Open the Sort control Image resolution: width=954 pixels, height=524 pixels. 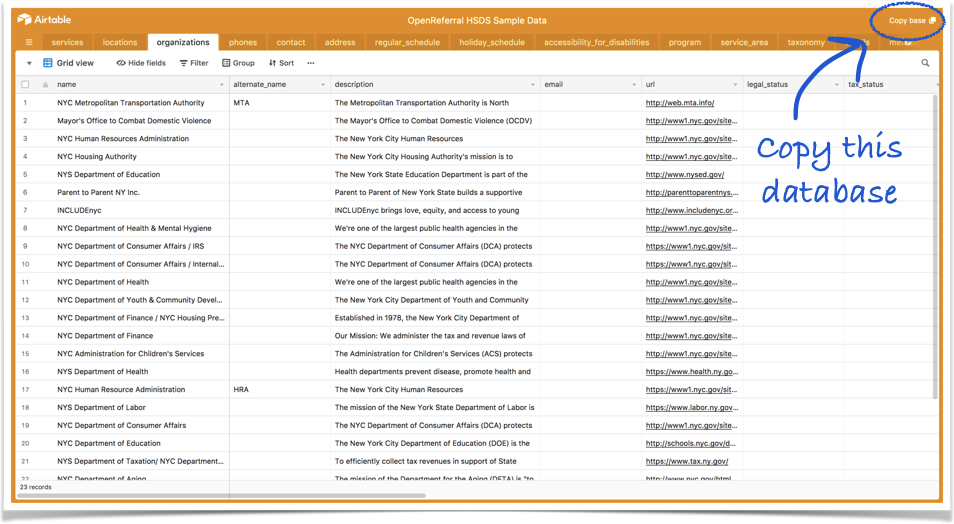pos(282,63)
